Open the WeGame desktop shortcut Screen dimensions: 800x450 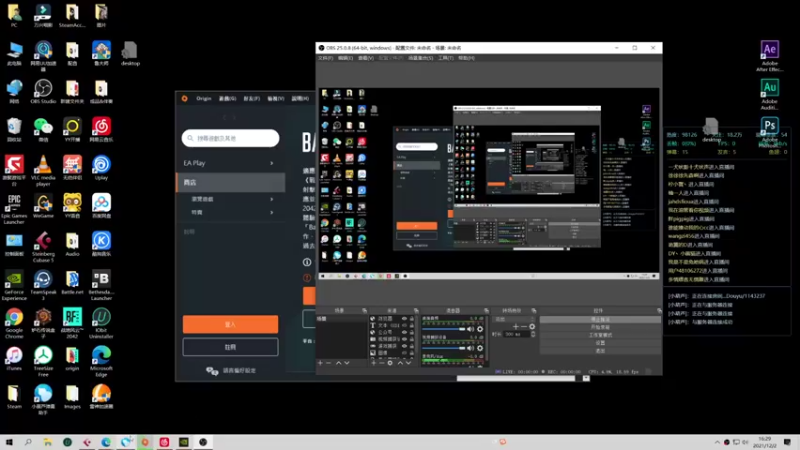coord(43,206)
